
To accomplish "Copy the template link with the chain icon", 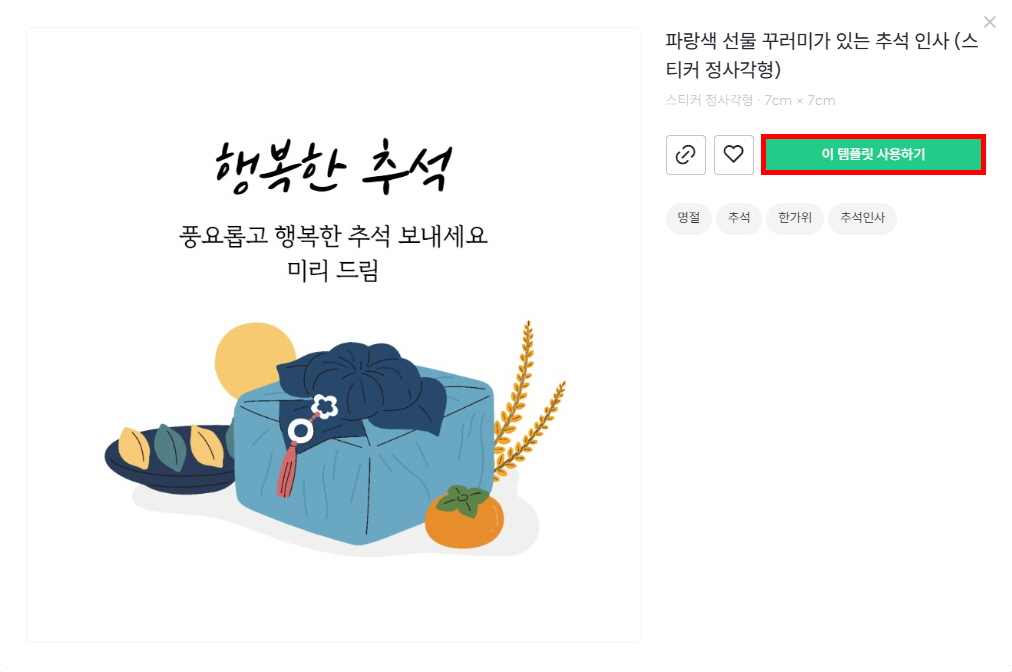I will pos(685,155).
